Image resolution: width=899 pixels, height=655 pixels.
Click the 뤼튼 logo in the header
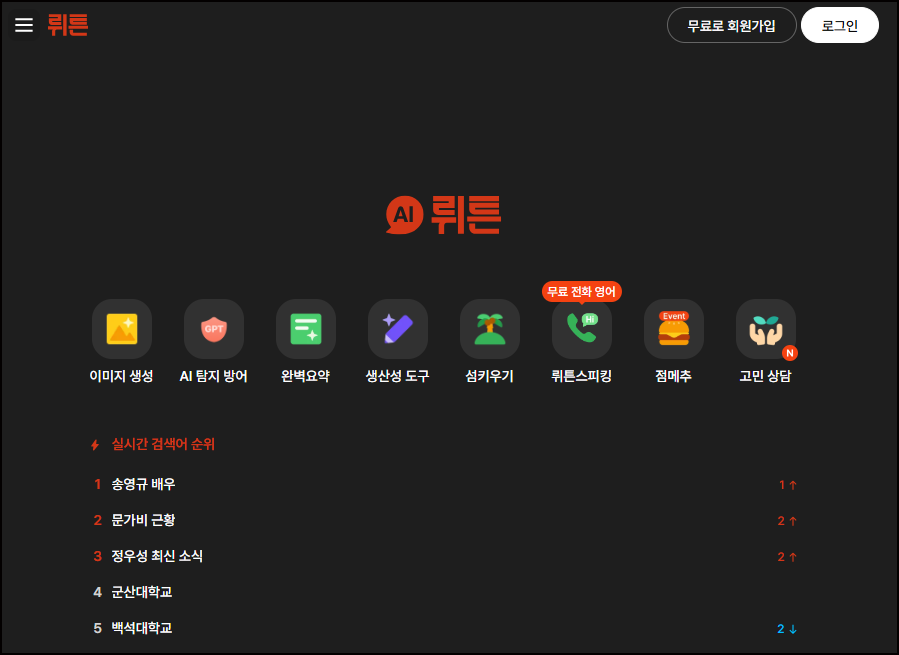pyautogui.click(x=67, y=24)
